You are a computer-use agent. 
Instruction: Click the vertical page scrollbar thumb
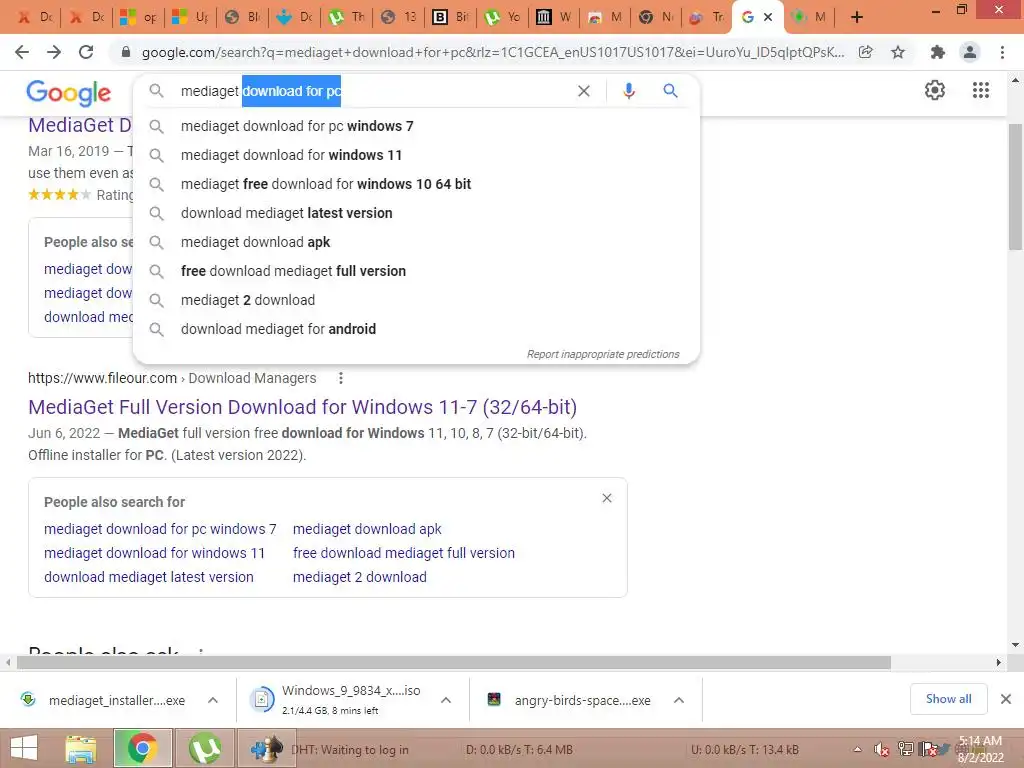tap(1015, 186)
